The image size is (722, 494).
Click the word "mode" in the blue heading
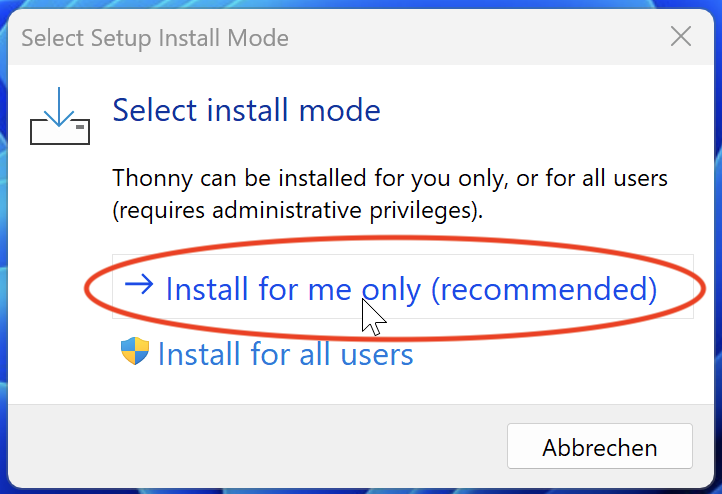coord(342,109)
